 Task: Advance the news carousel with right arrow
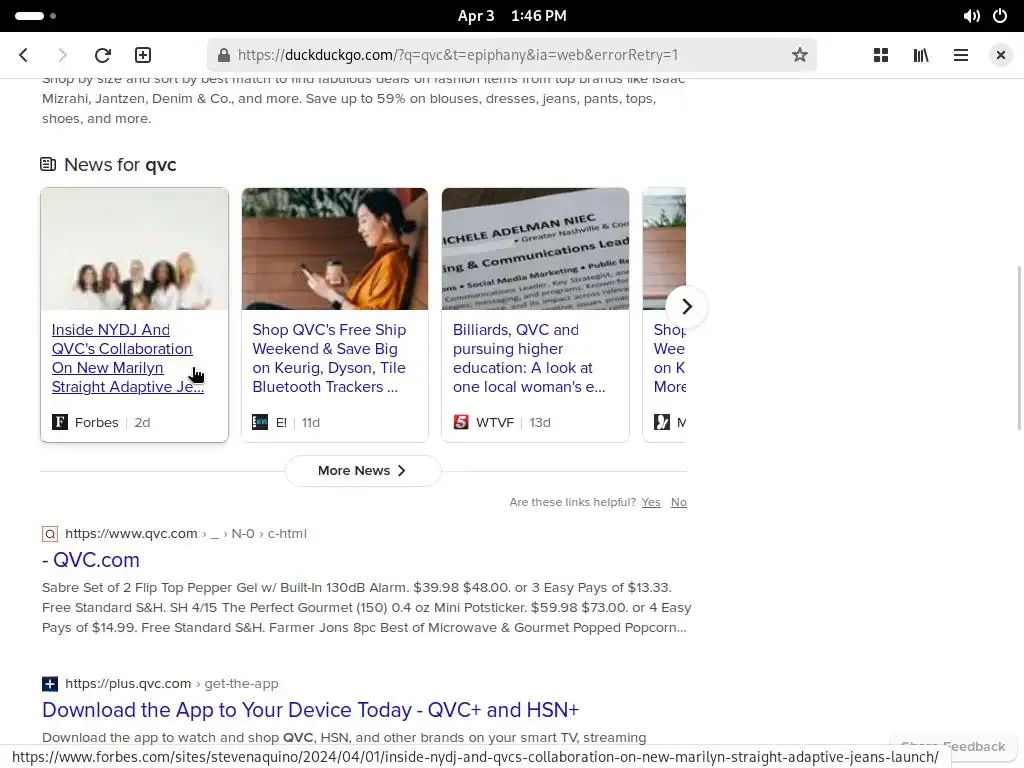click(x=686, y=306)
